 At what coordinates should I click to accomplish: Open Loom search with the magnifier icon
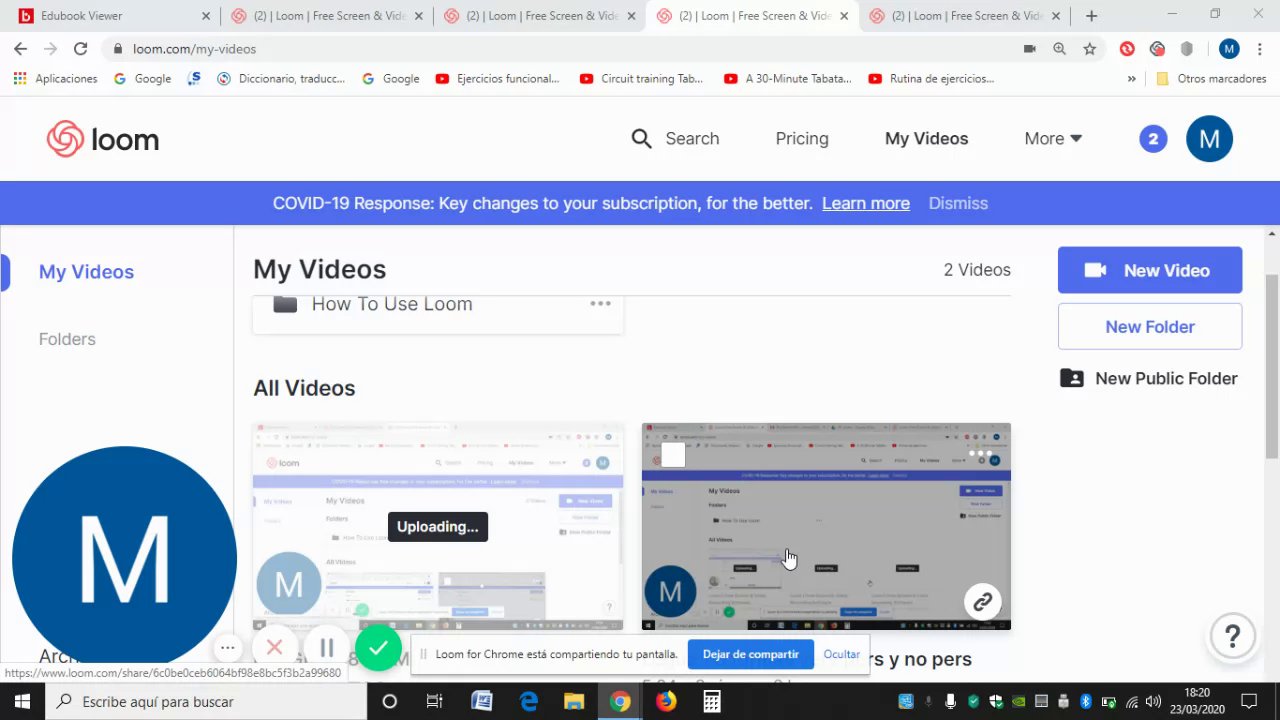pos(641,139)
